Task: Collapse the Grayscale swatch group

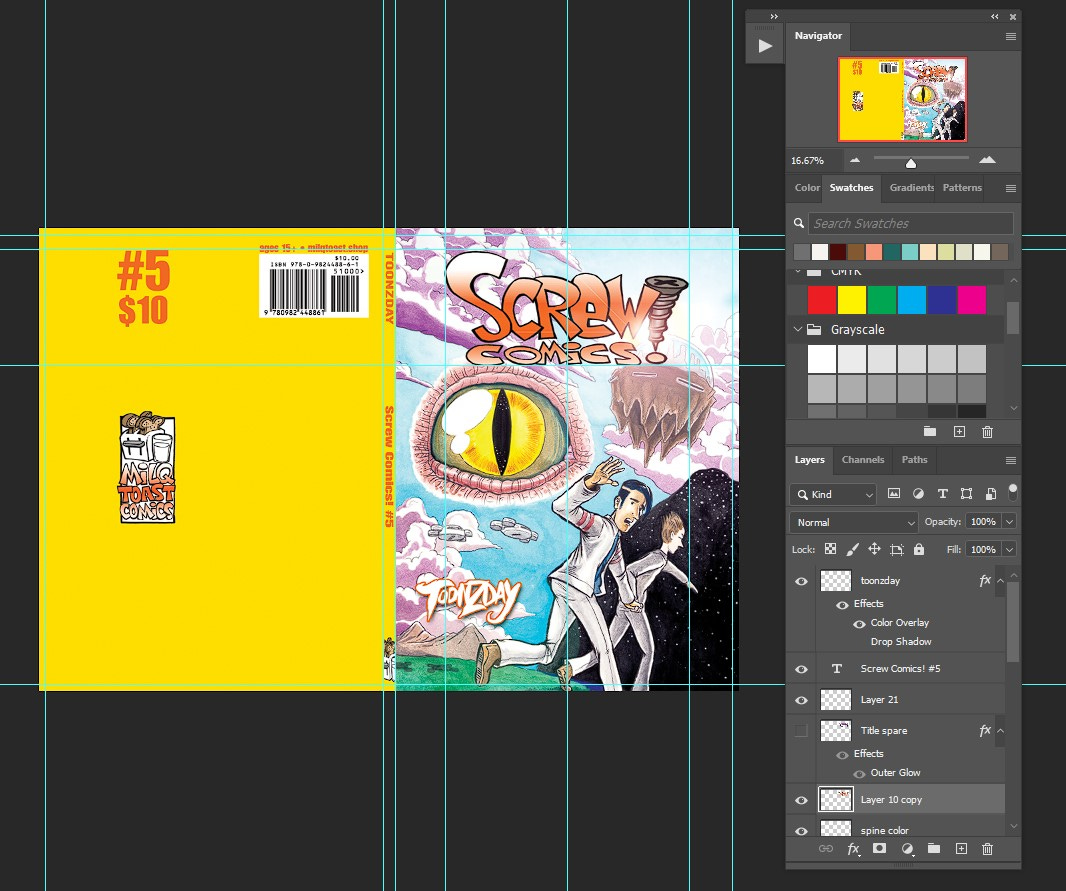Action: (797, 329)
